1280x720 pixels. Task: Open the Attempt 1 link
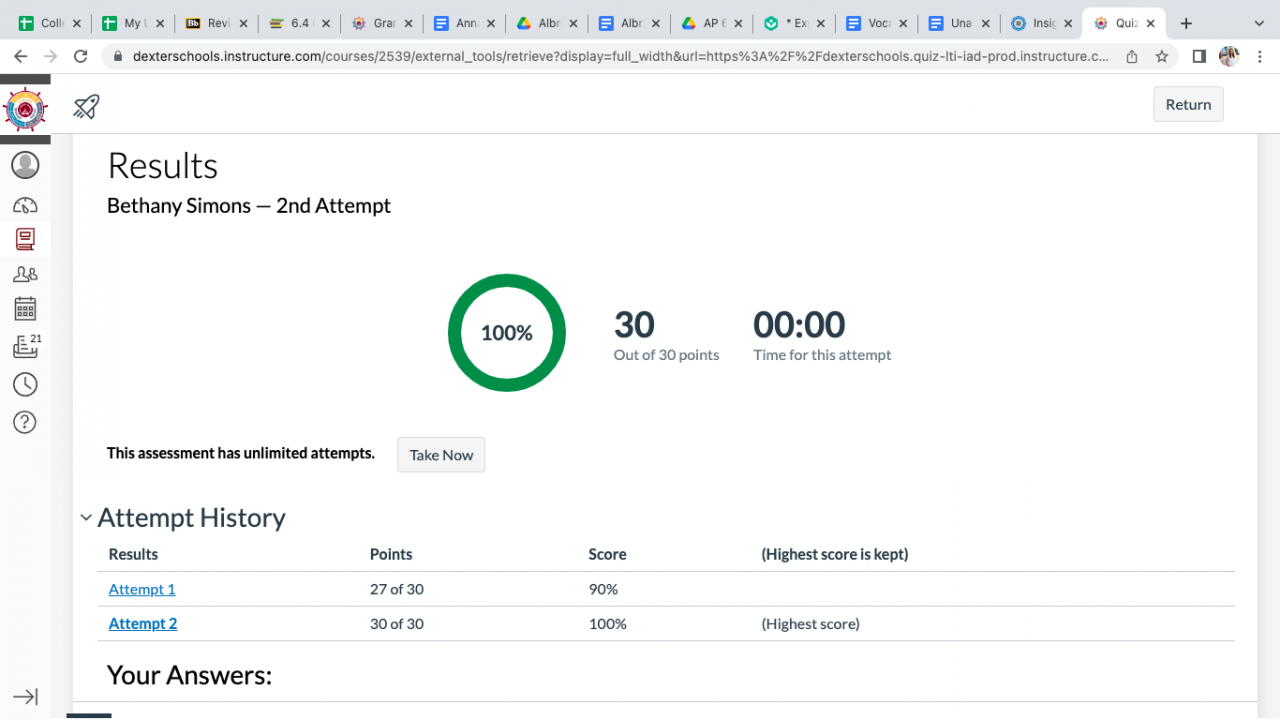click(142, 589)
